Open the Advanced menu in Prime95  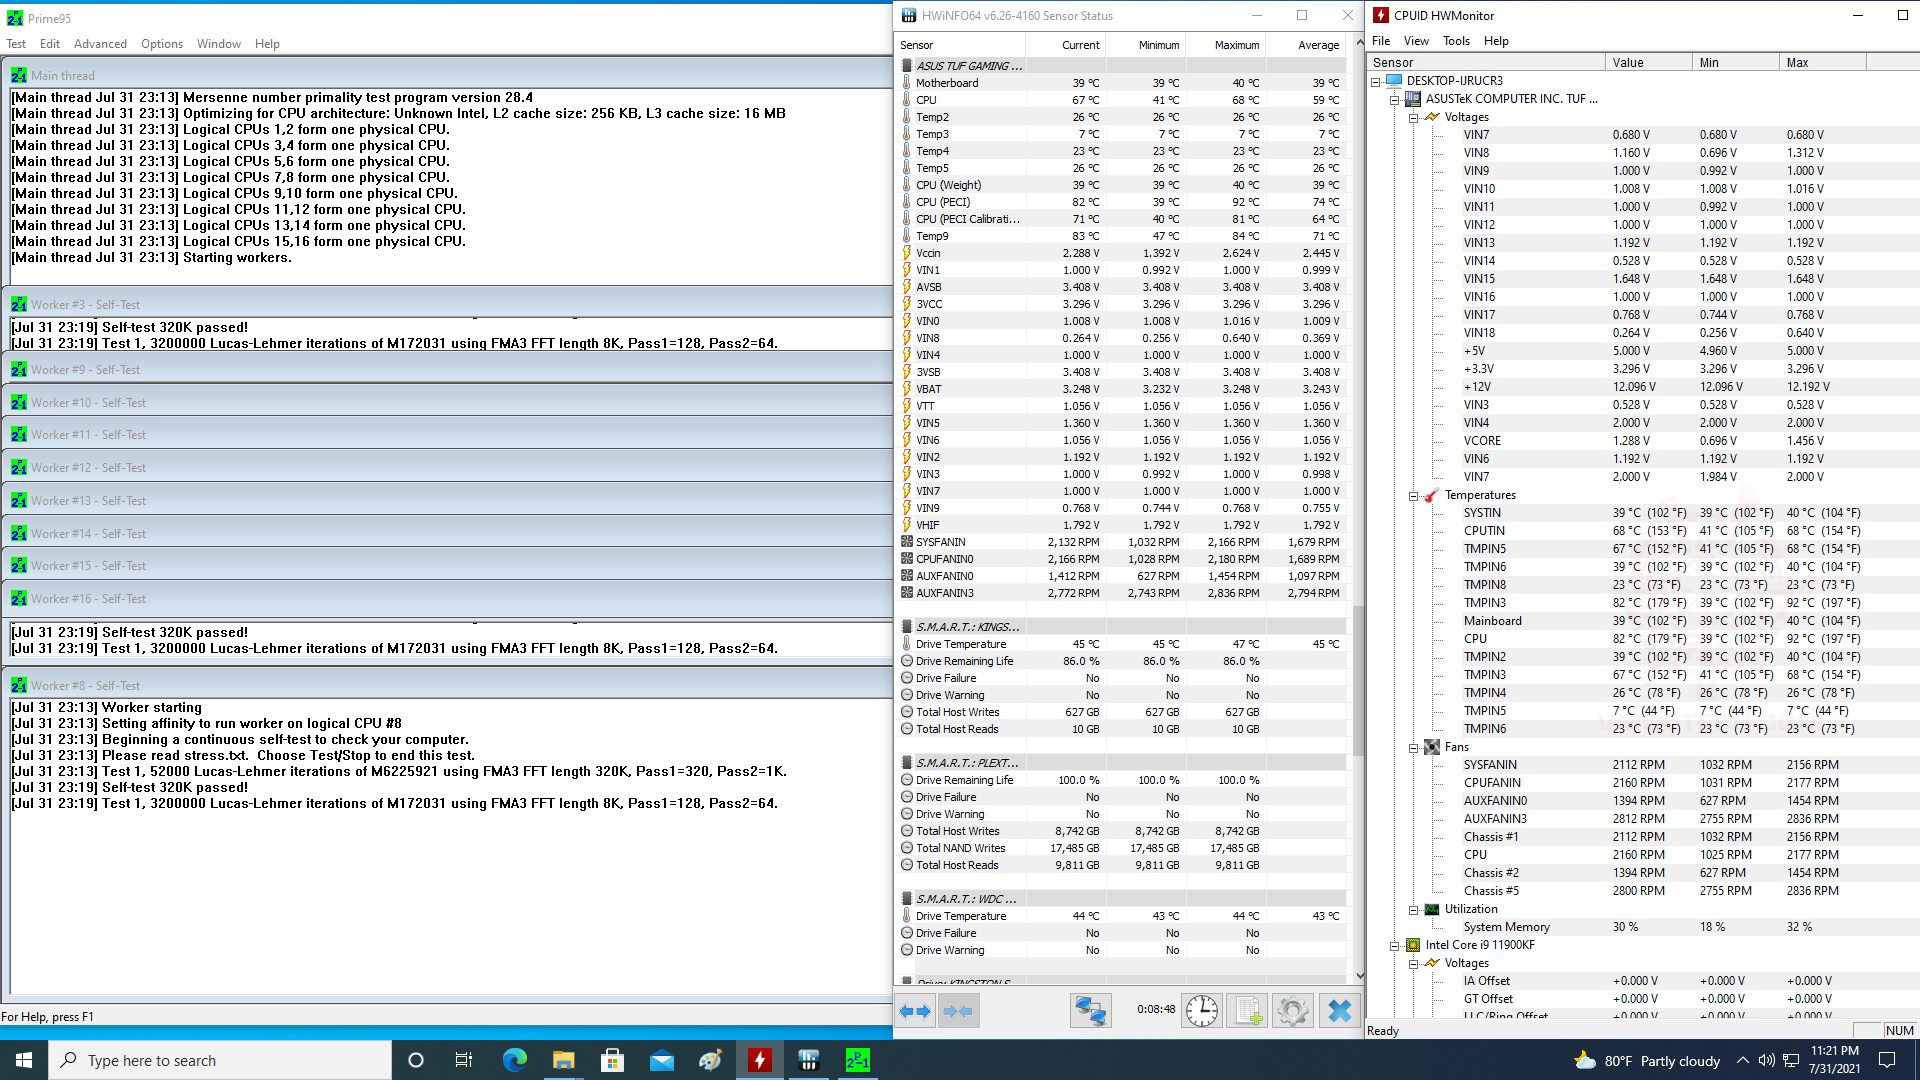pyautogui.click(x=100, y=44)
